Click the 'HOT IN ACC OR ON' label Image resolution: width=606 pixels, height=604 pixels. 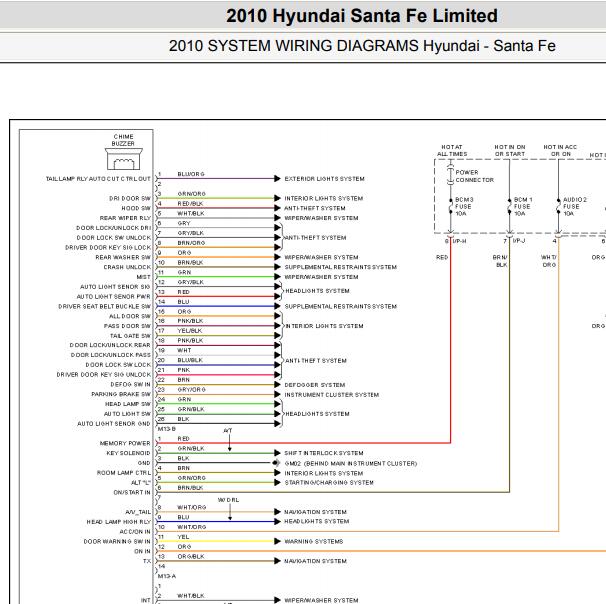(560, 151)
